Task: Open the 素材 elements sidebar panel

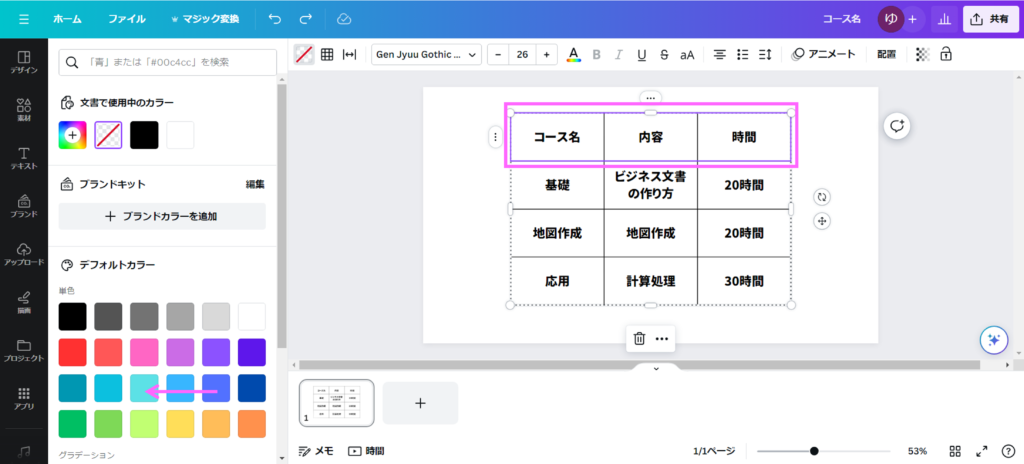Action: point(24,110)
